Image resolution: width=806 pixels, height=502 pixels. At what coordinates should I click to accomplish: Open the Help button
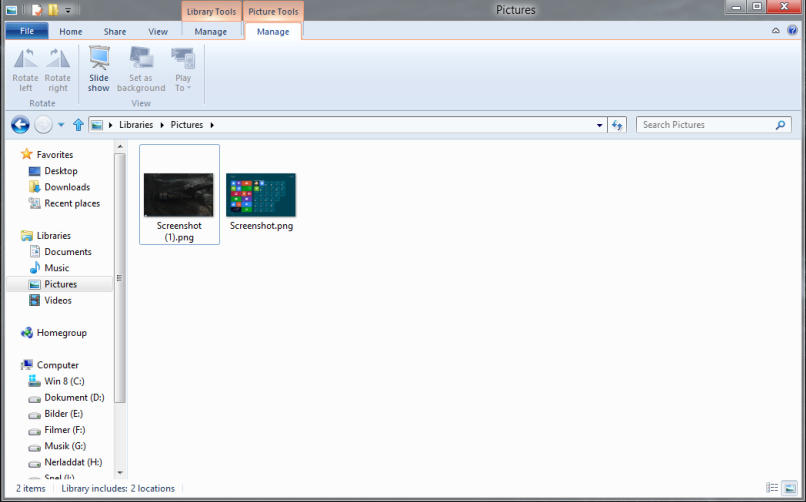tap(792, 31)
